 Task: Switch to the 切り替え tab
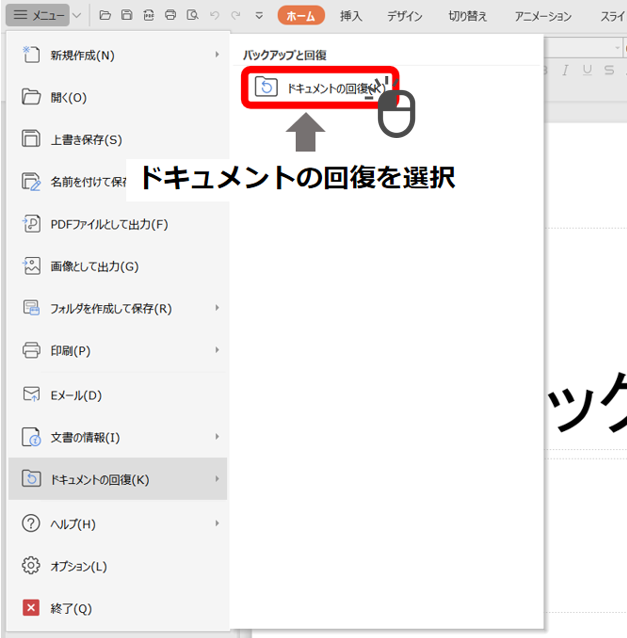click(468, 16)
